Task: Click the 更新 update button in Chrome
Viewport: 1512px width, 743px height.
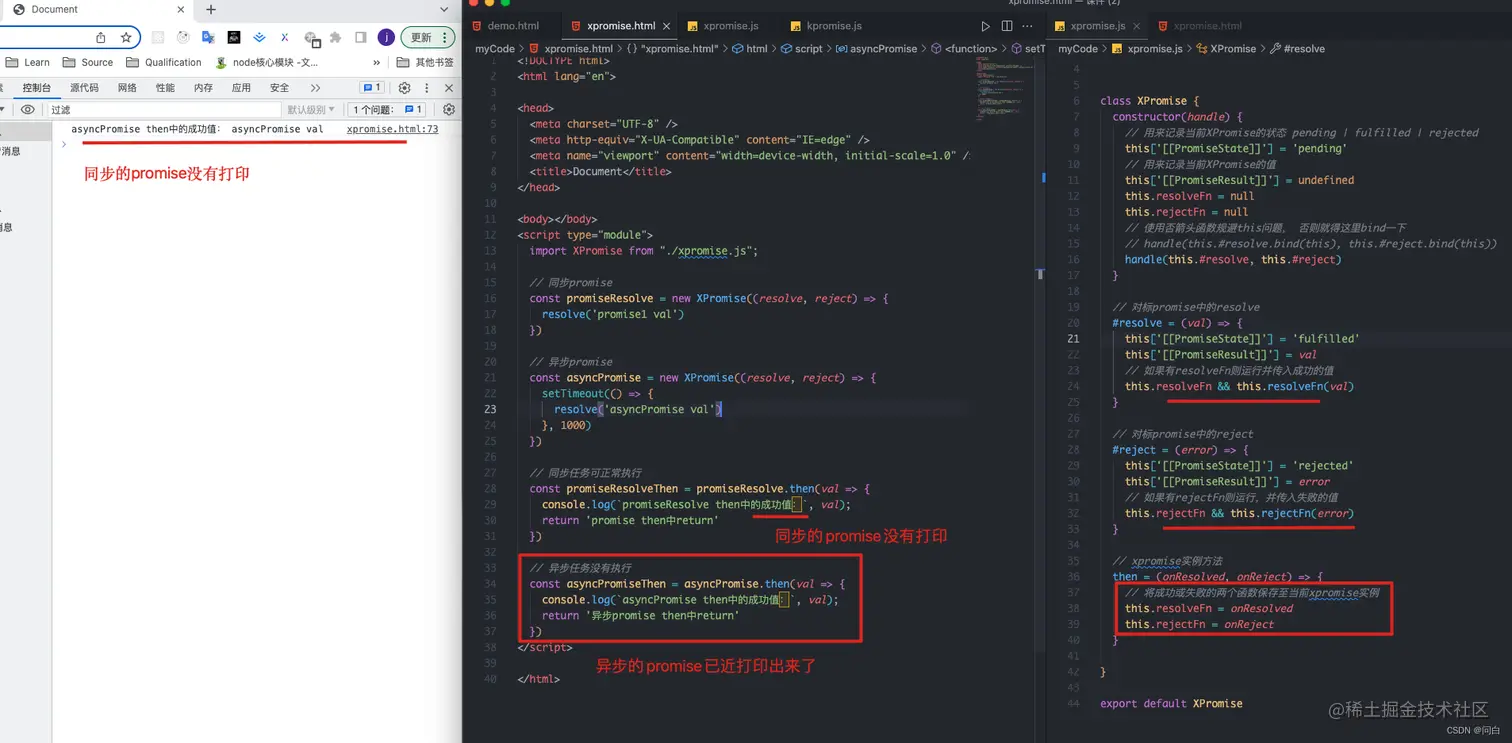Action: point(427,37)
